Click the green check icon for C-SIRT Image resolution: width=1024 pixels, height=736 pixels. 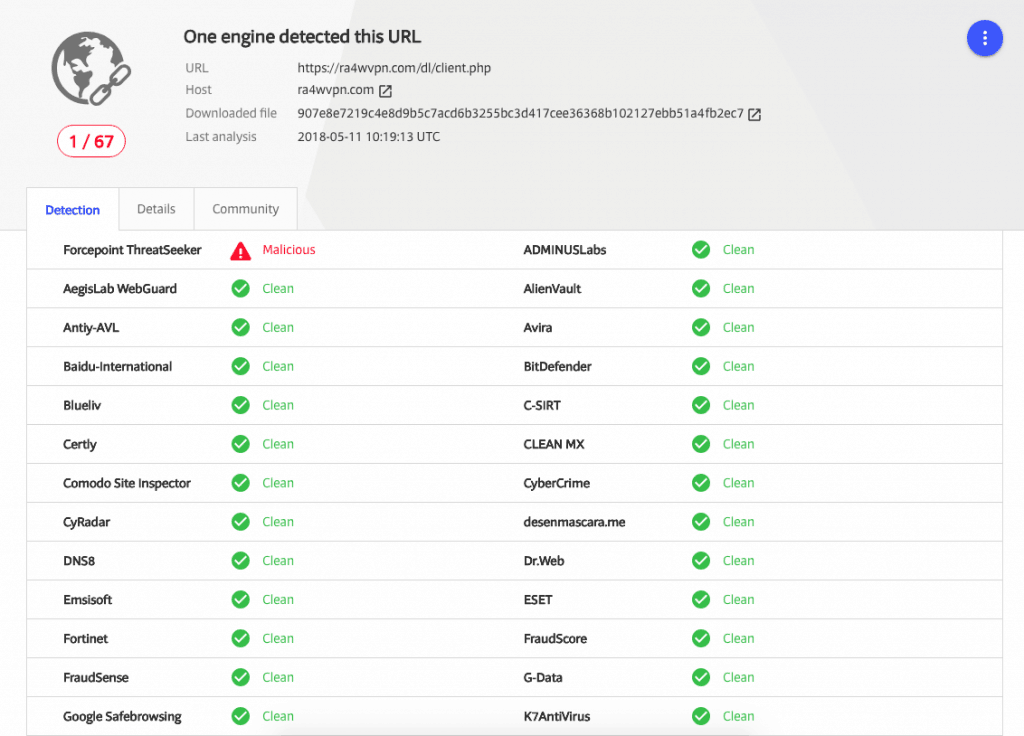click(x=701, y=405)
